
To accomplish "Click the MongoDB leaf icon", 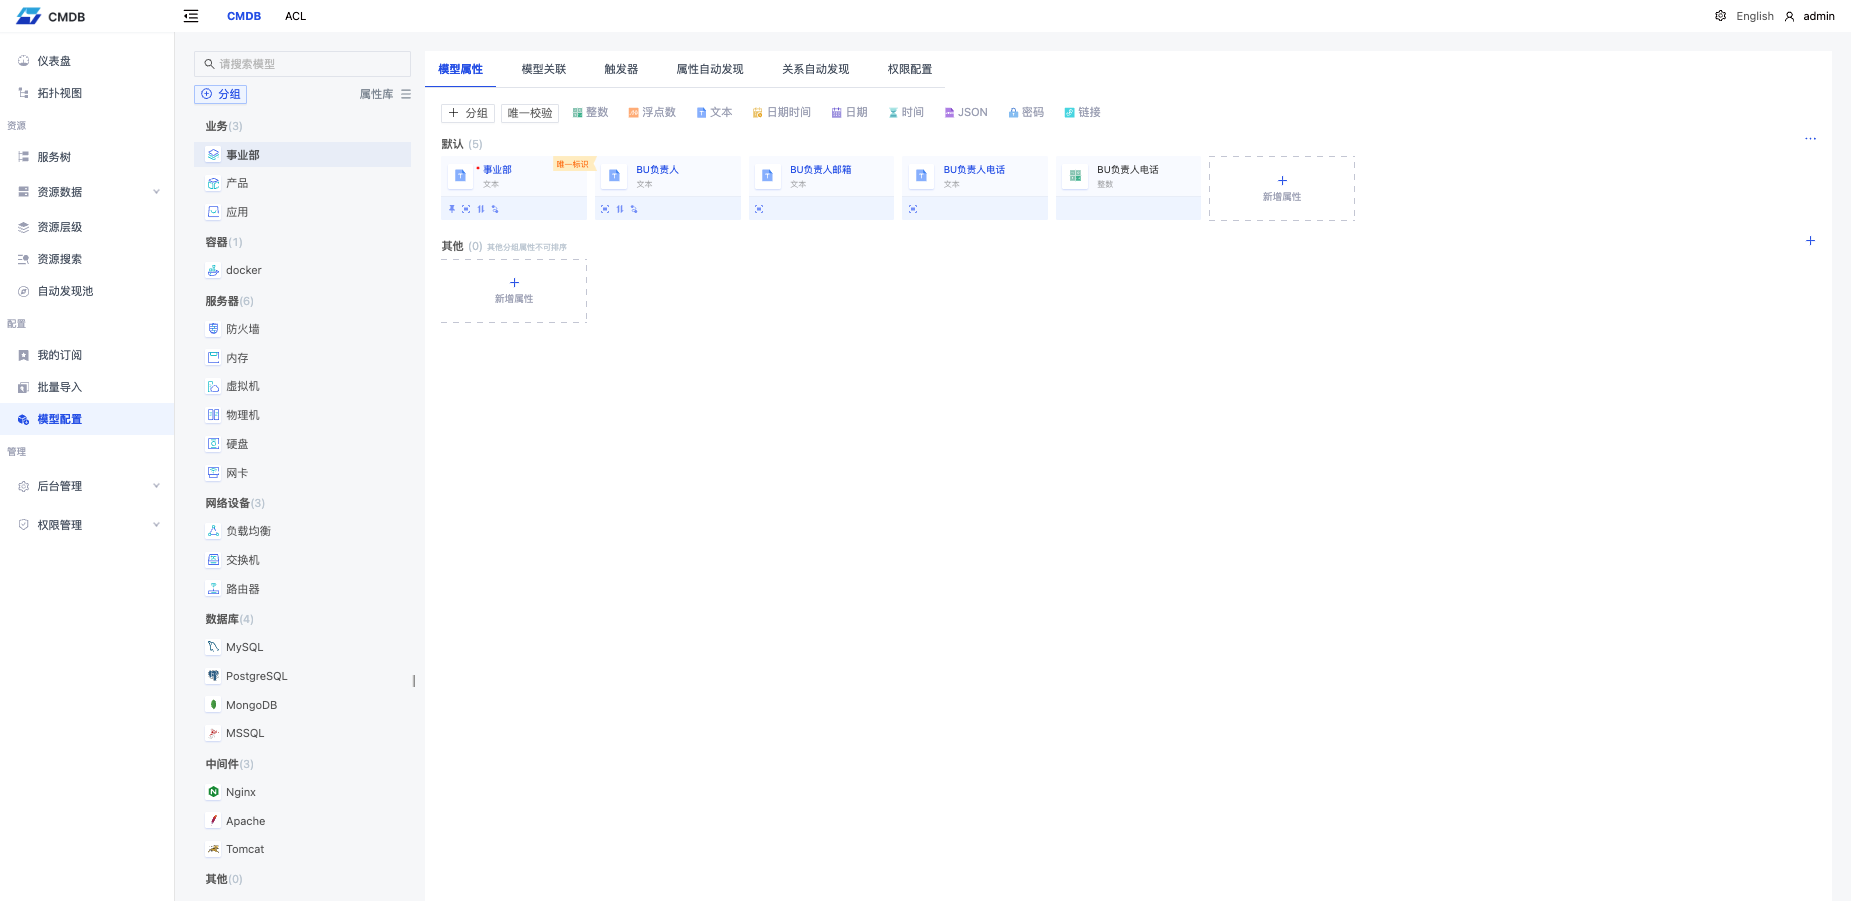I will tap(213, 705).
